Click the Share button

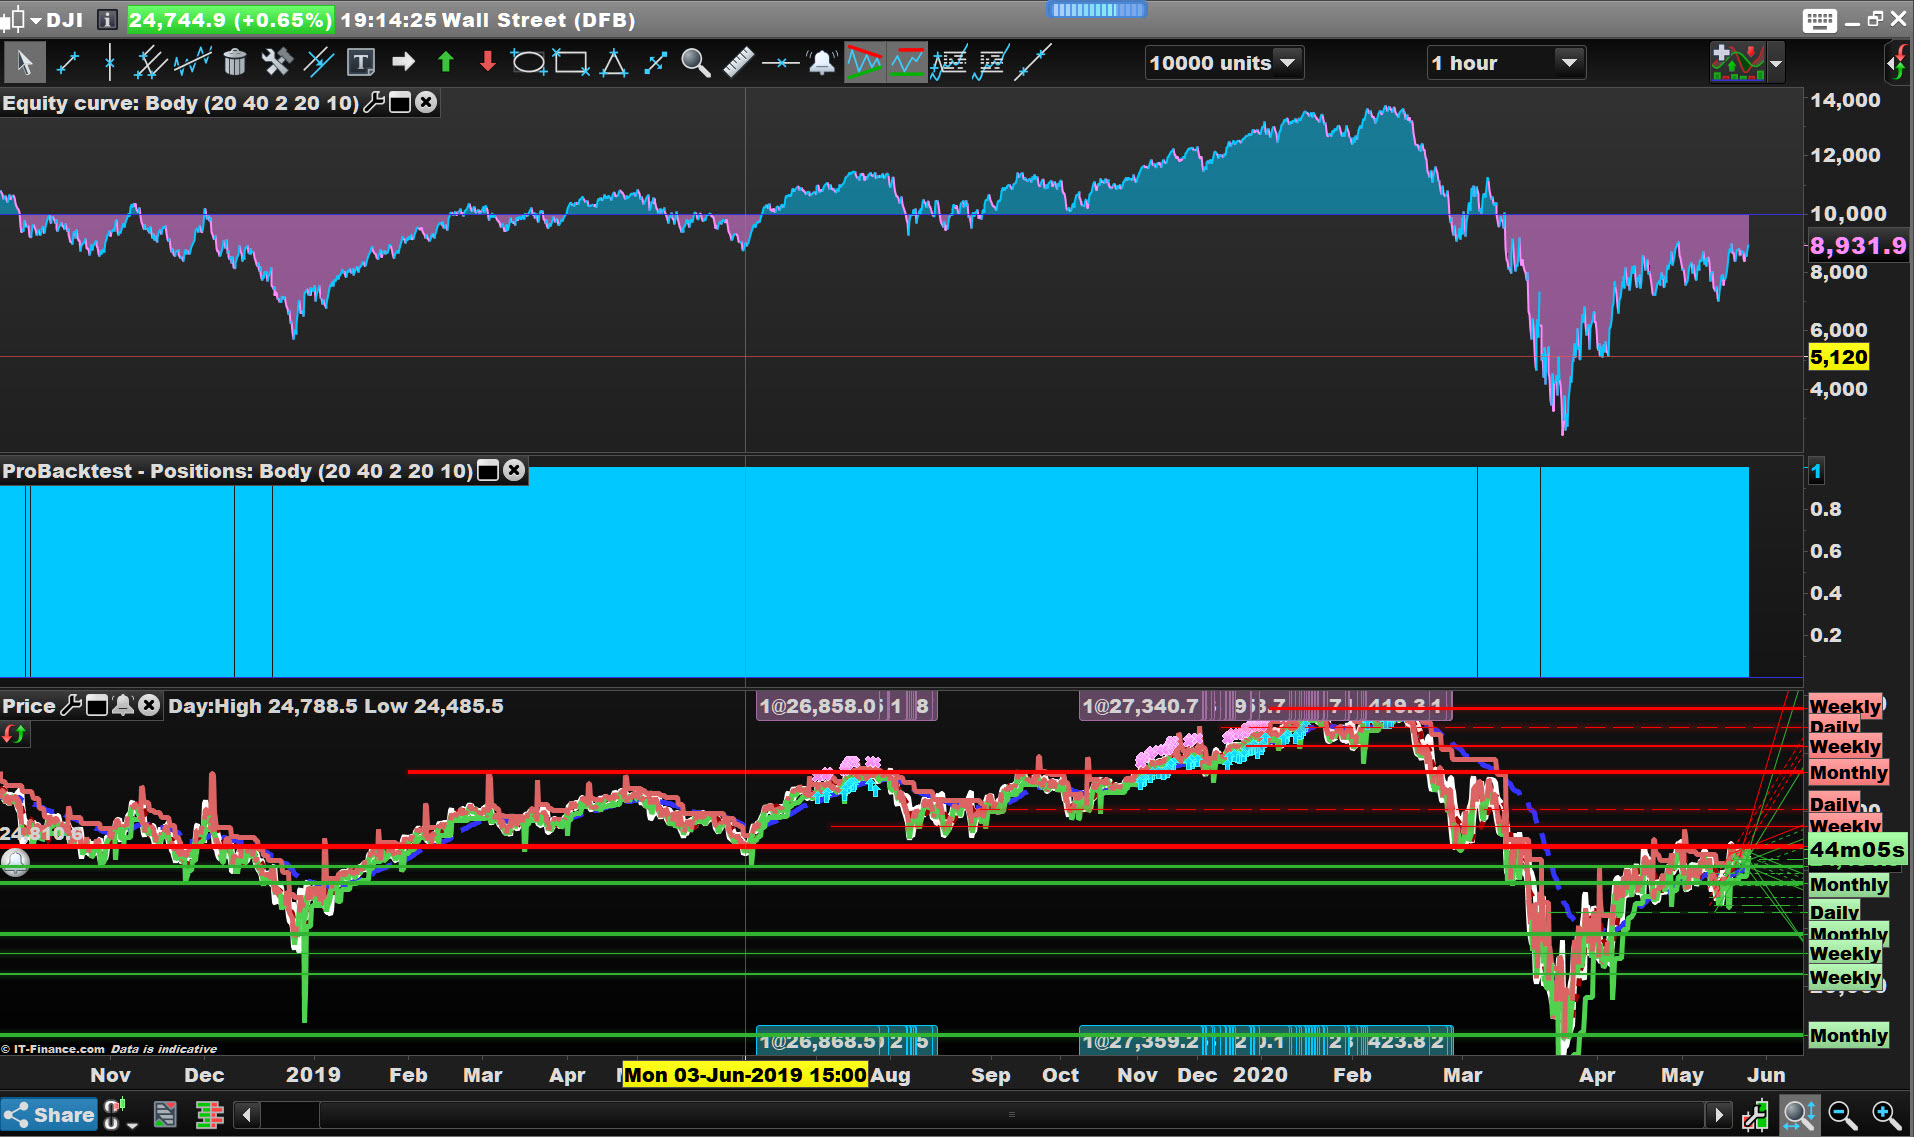coord(49,1114)
